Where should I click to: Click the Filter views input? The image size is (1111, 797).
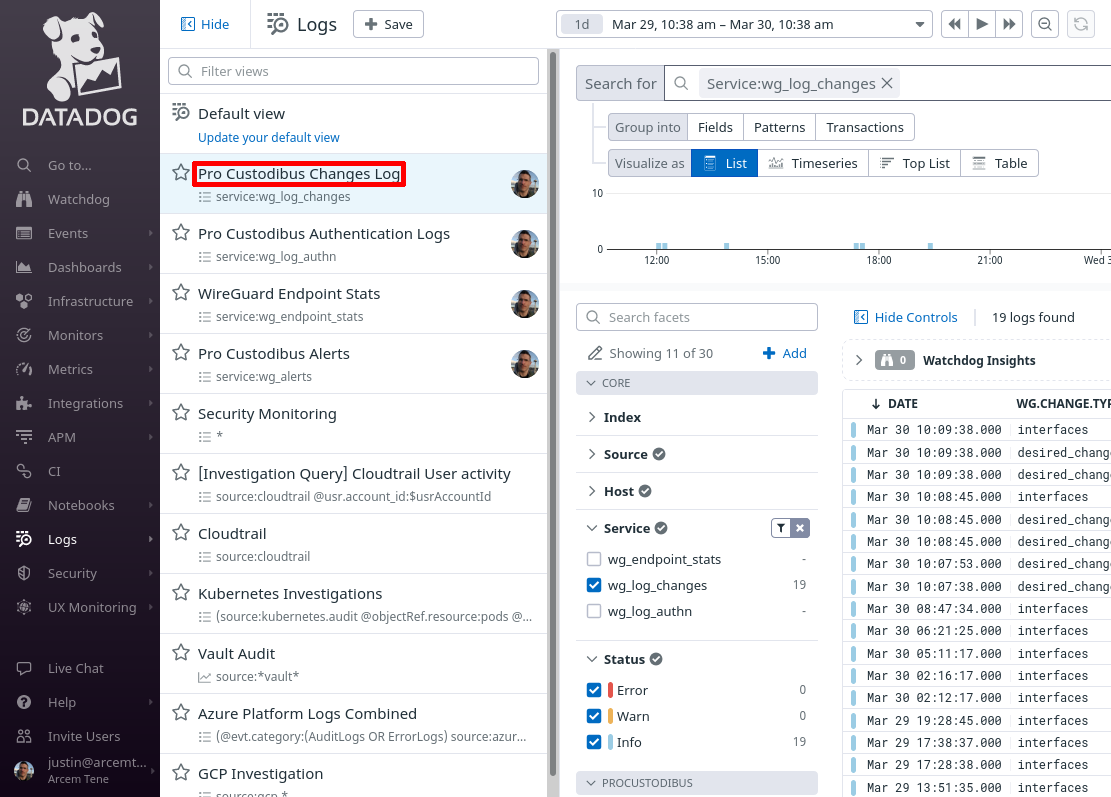[x=354, y=71]
